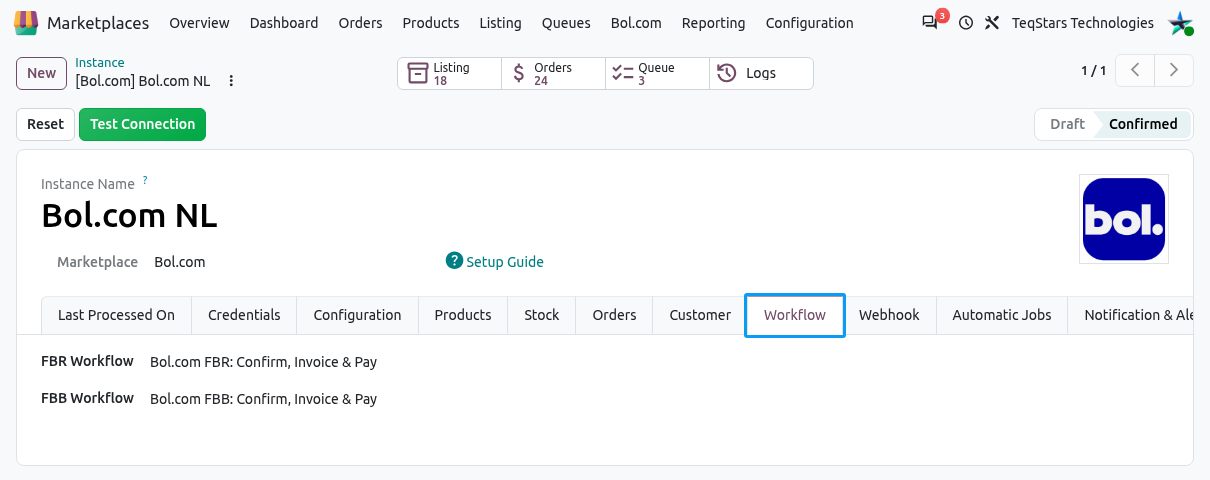Viewport: 1210px width, 480px height.
Task: Open the record actions three-dot menu
Action: [x=231, y=81]
